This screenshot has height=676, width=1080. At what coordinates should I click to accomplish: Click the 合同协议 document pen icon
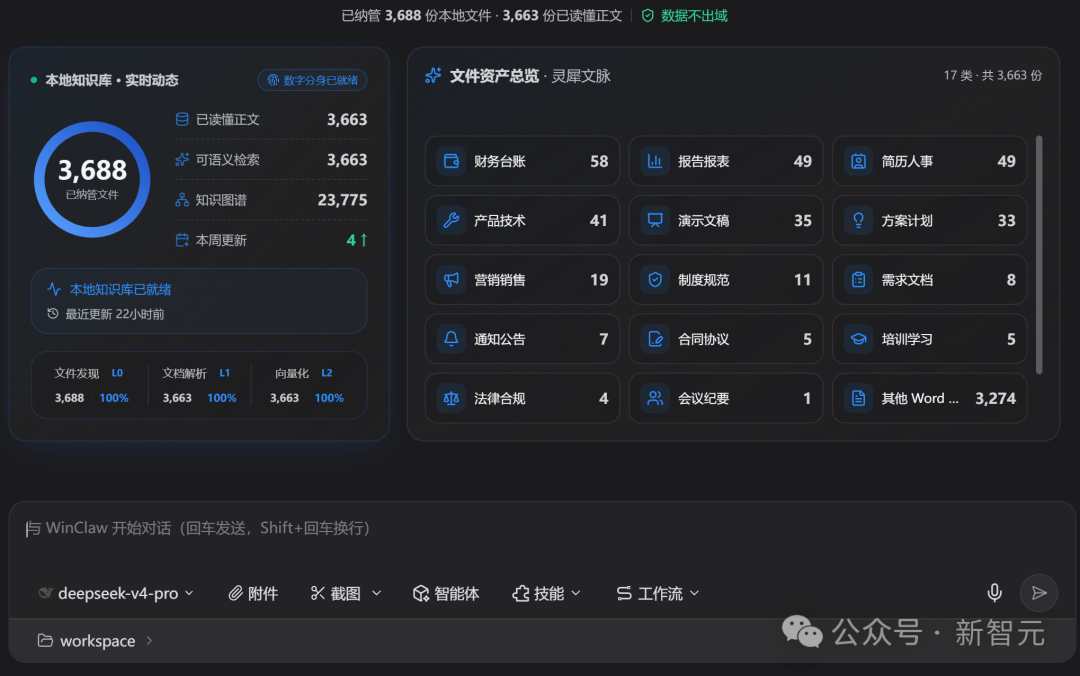(x=655, y=339)
